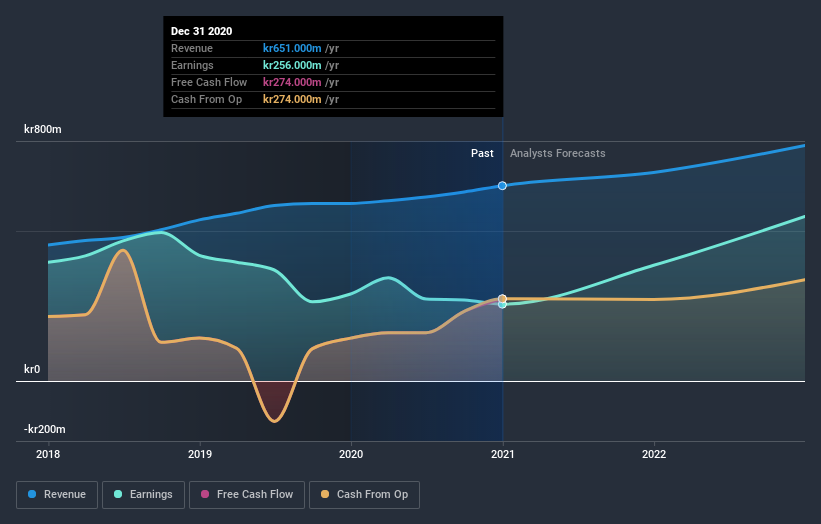Click the 2018 x-axis label

(x=48, y=454)
